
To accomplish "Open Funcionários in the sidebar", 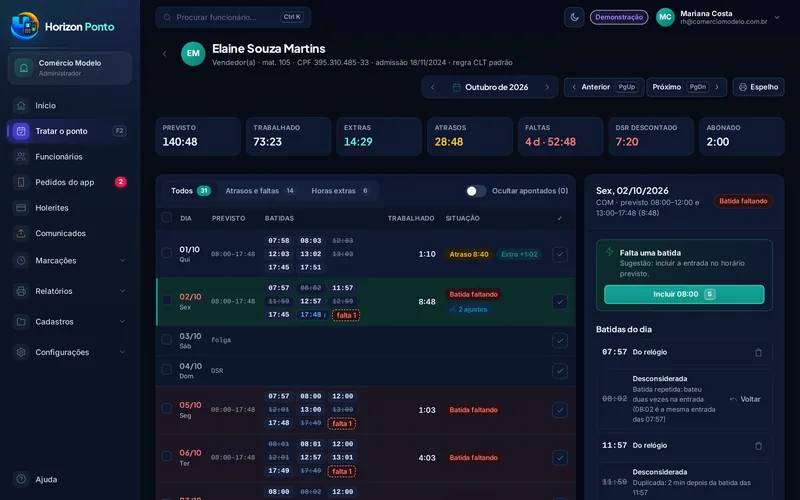I will click(69, 157).
